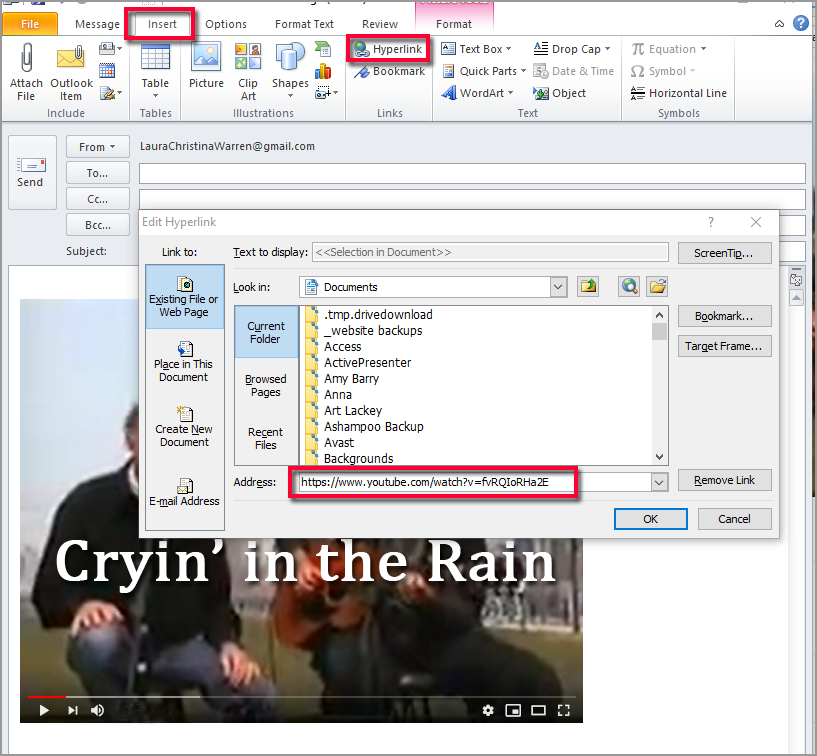Select the ActivePresenter folder

367,363
